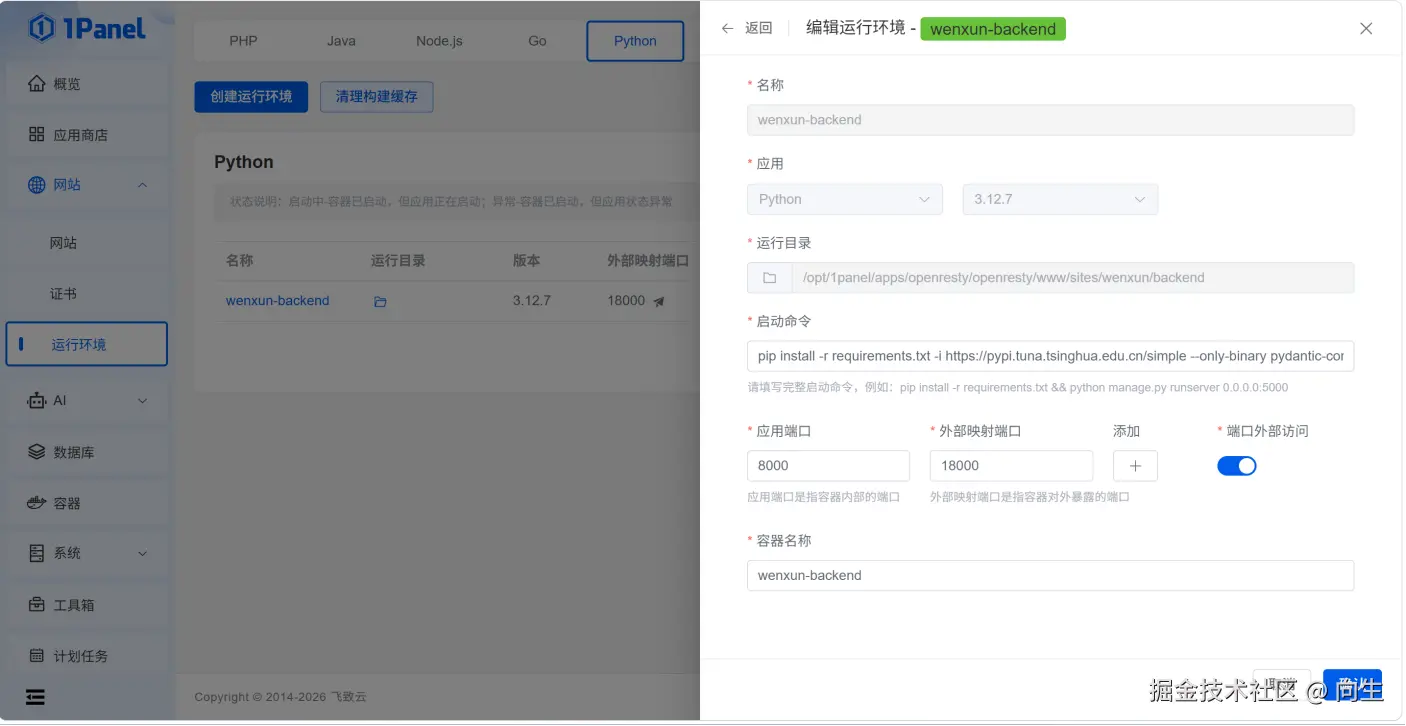Click the folder icon in 运行目录 field

[769, 277]
